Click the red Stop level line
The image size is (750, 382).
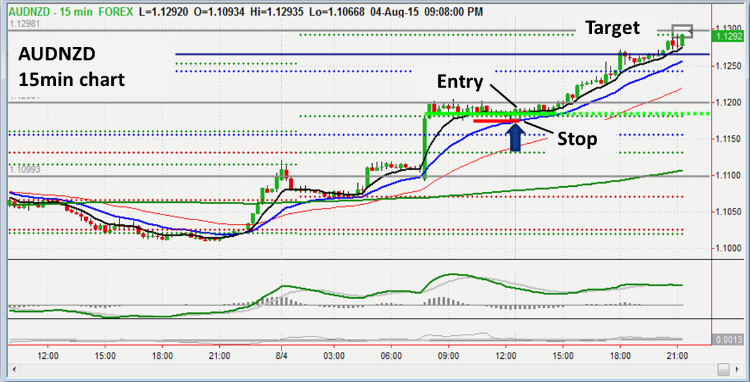point(496,121)
